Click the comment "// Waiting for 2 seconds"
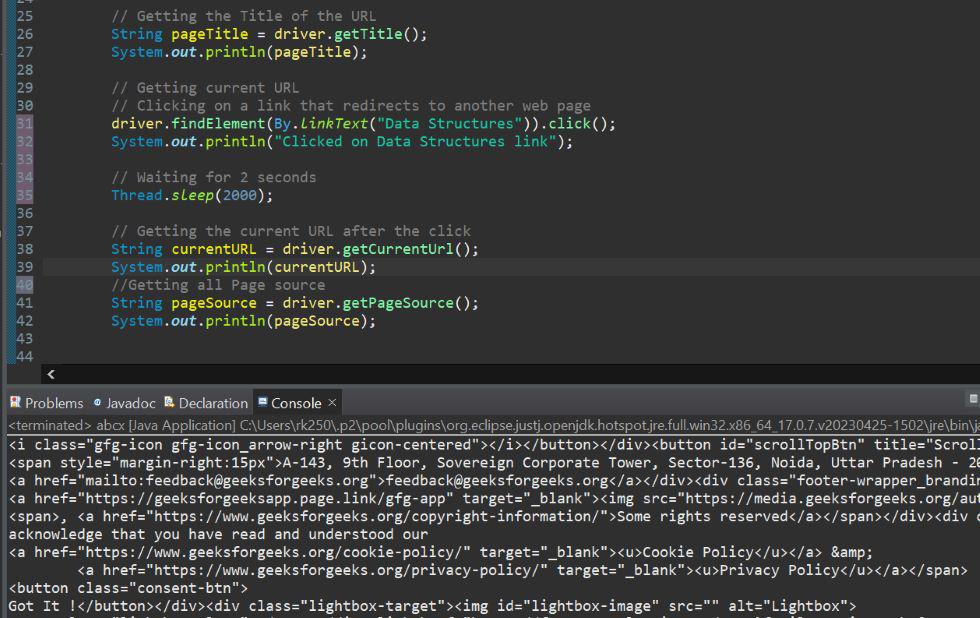 214,177
